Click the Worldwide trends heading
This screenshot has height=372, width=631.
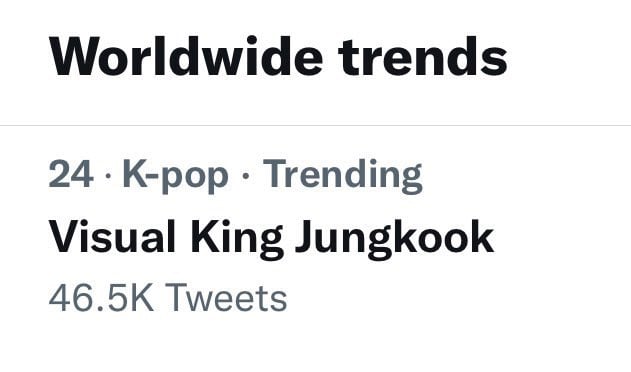pos(278,56)
